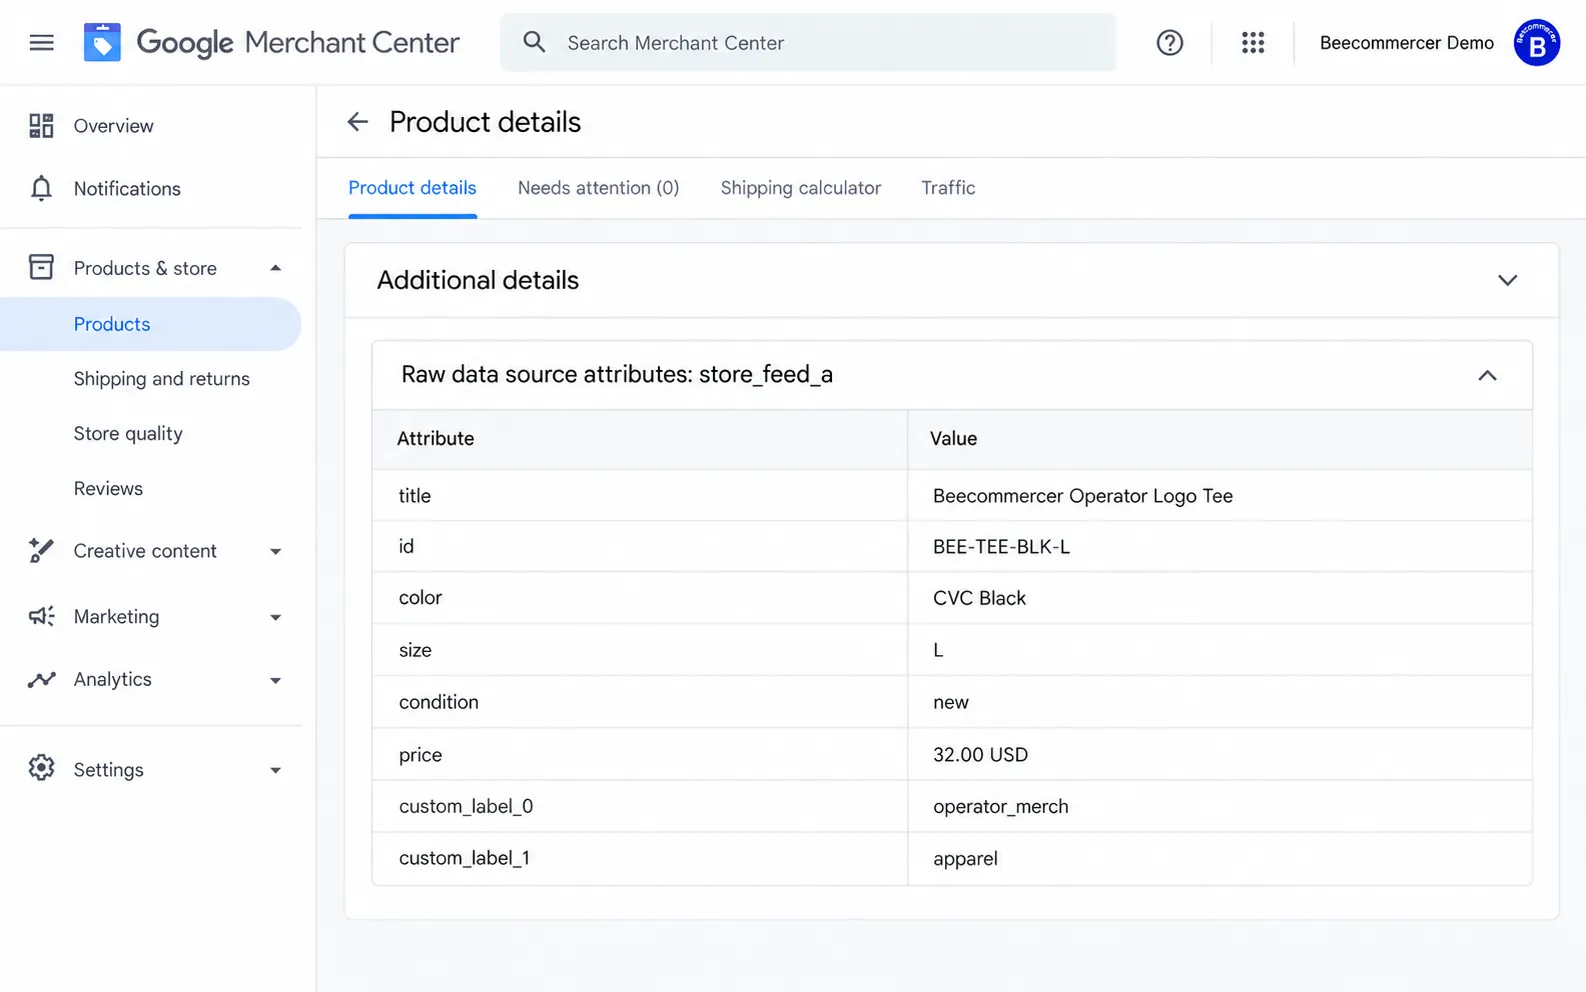1586x992 pixels.
Task: Click the Products & store box icon
Action: pyautogui.click(x=41, y=267)
